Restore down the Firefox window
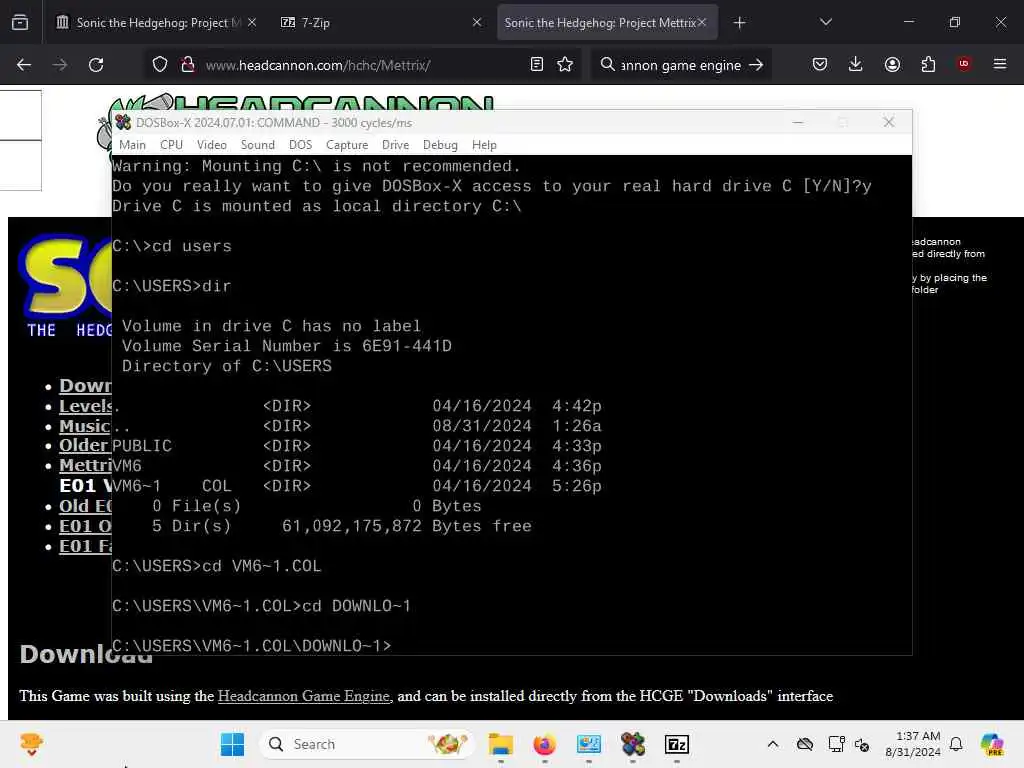The width and height of the screenshot is (1024, 768). 955,22
